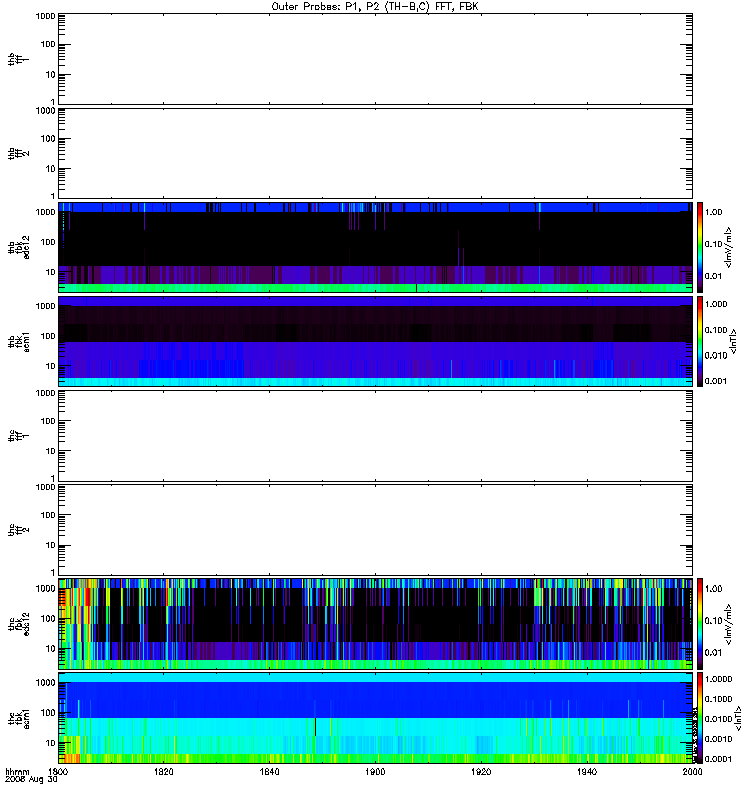Click the '1900' time axis label
This screenshot has width=750, height=800.
pyautogui.click(x=375, y=772)
